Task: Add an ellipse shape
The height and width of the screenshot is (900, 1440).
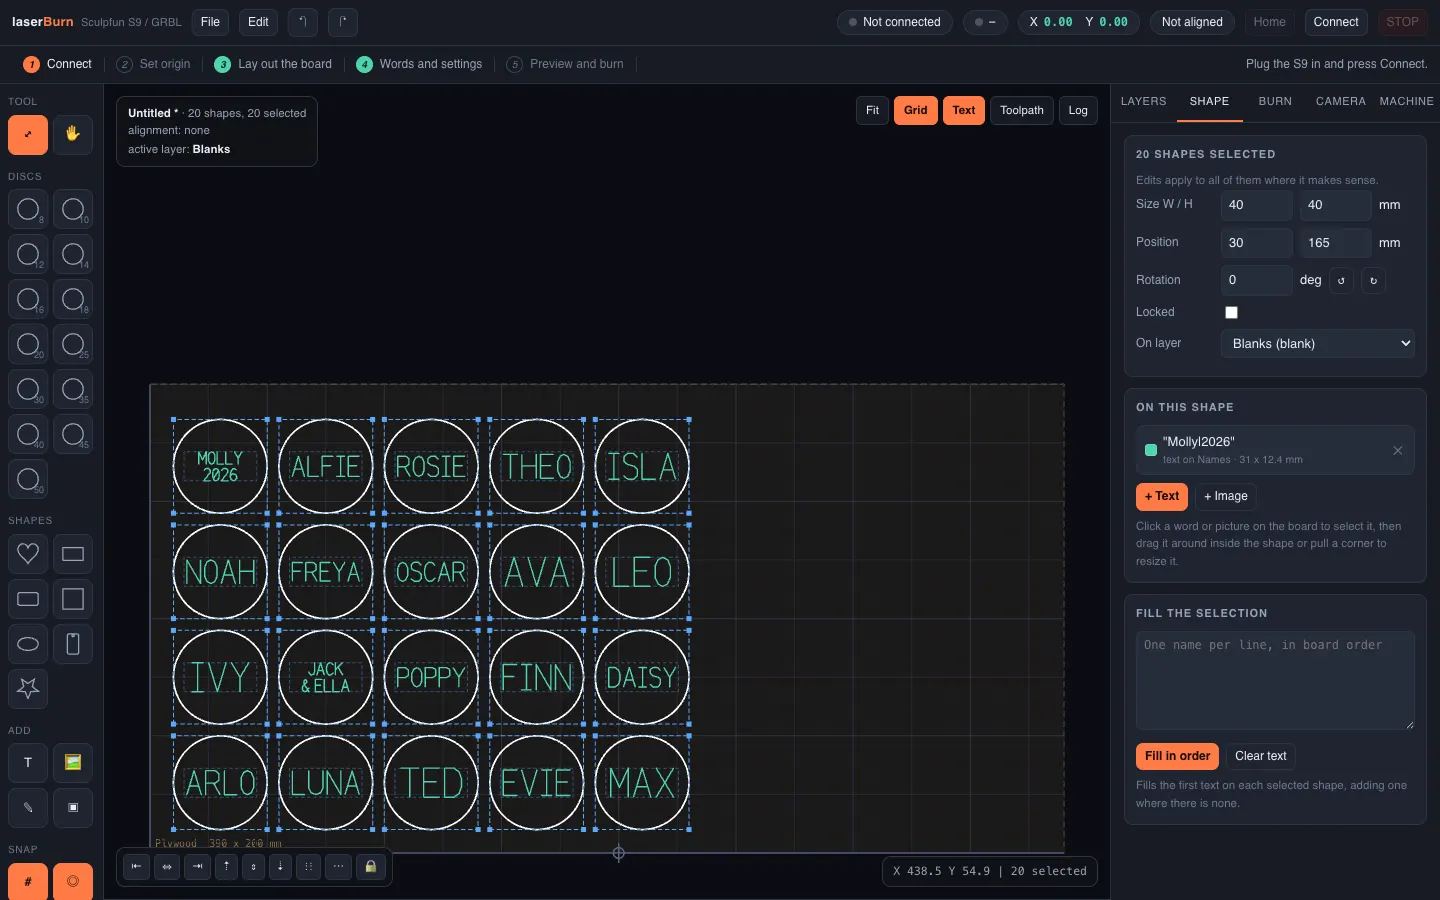Action: click(x=28, y=644)
